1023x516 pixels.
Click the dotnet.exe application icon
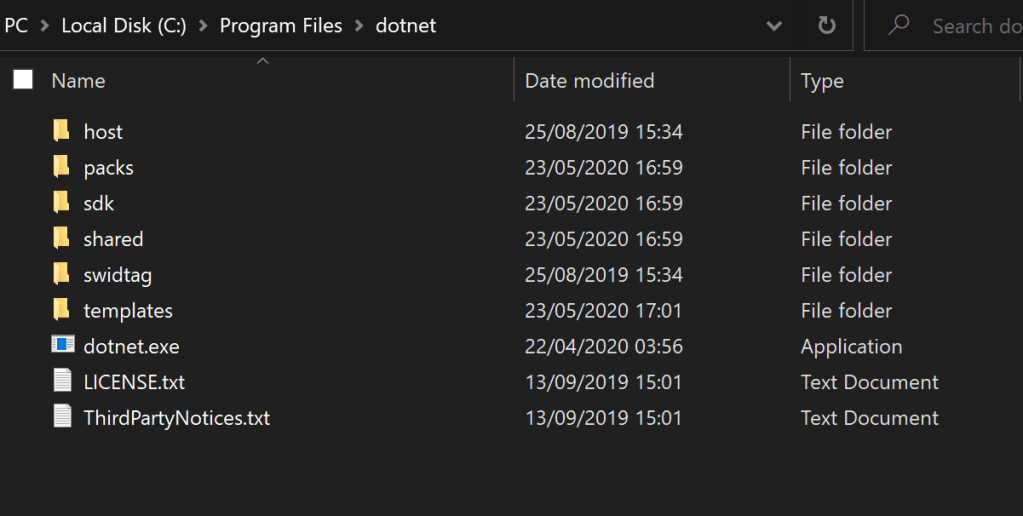point(63,346)
